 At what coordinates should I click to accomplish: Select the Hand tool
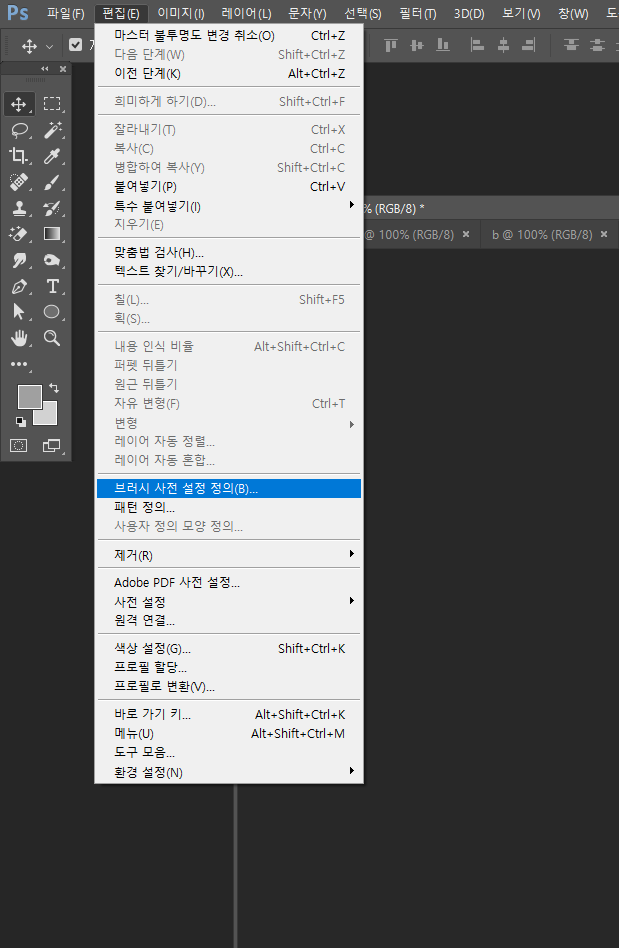(x=19, y=338)
